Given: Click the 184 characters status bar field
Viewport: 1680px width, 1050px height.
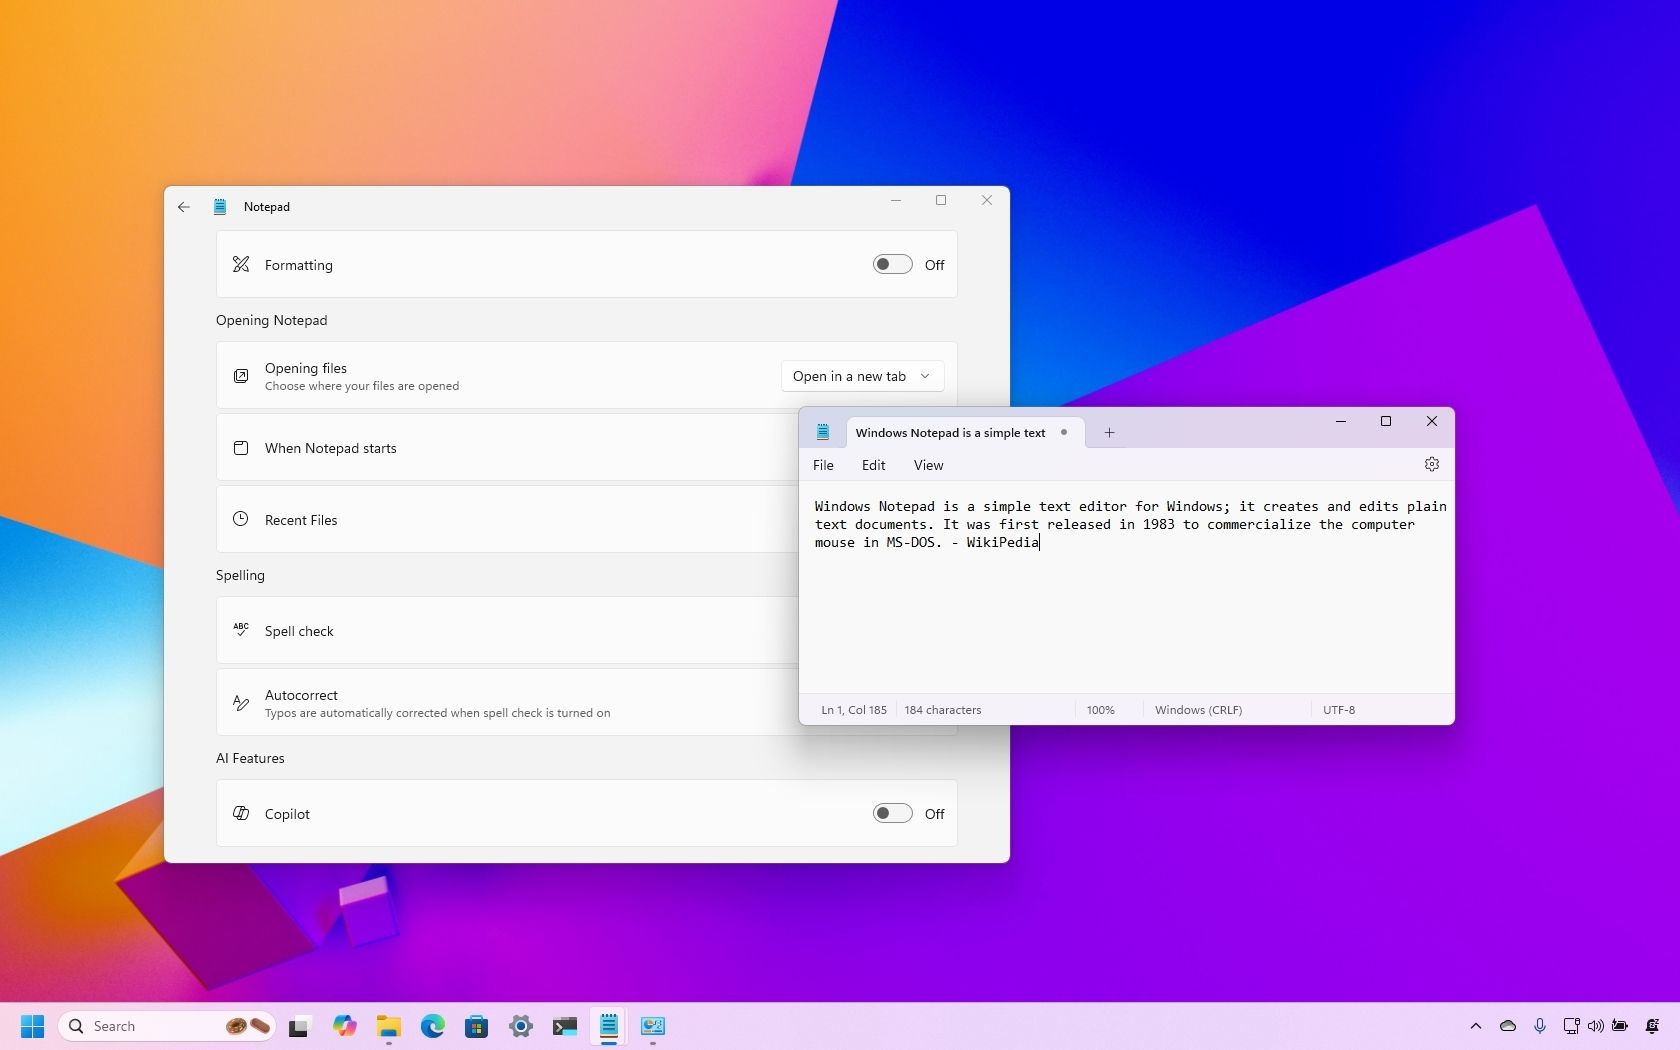Looking at the screenshot, I should tap(941, 710).
